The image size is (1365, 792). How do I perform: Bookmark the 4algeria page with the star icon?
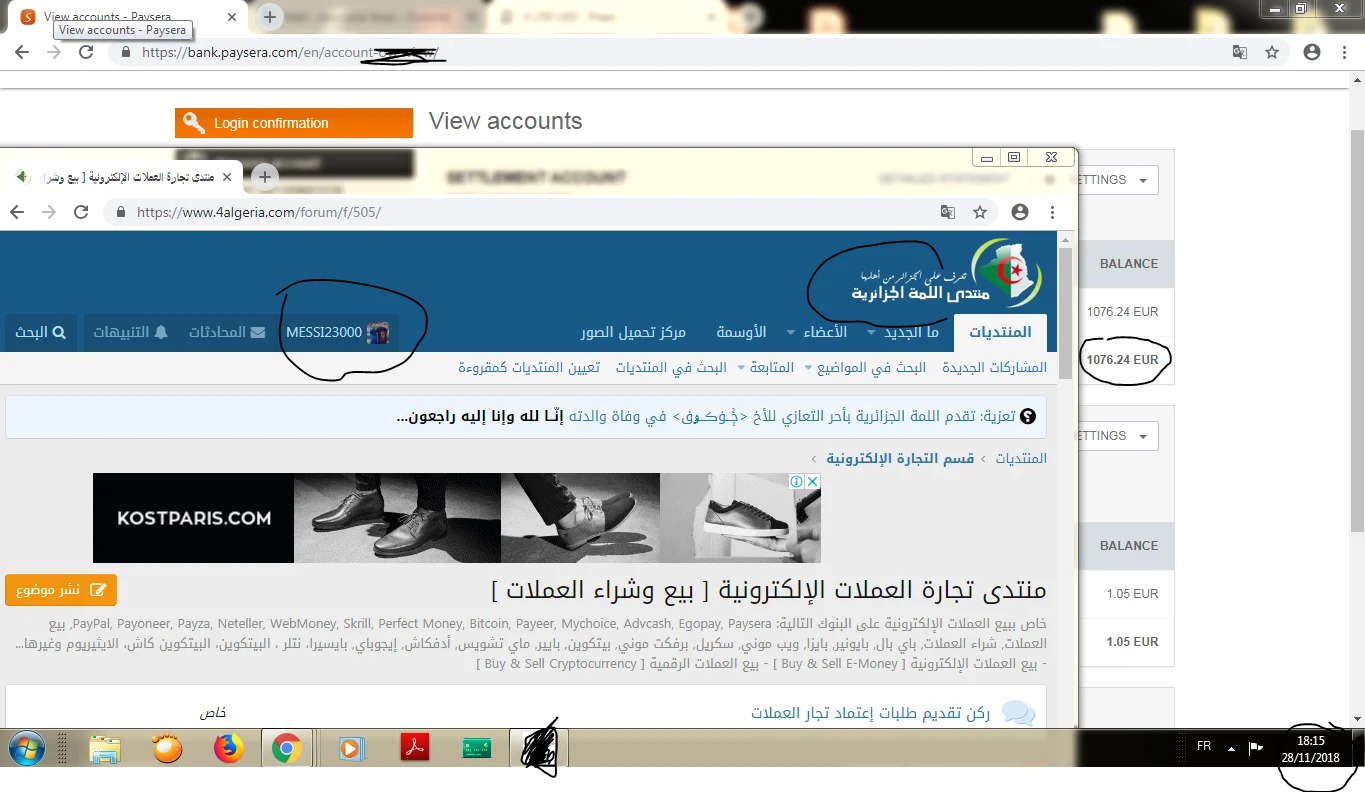(980, 212)
